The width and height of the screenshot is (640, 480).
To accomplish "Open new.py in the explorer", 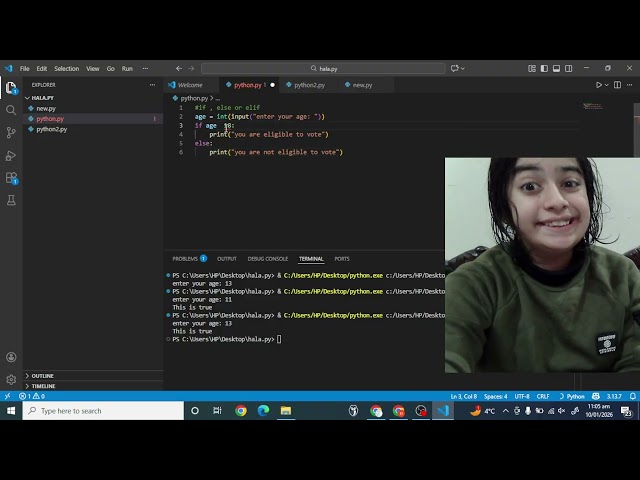I will point(93,108).
